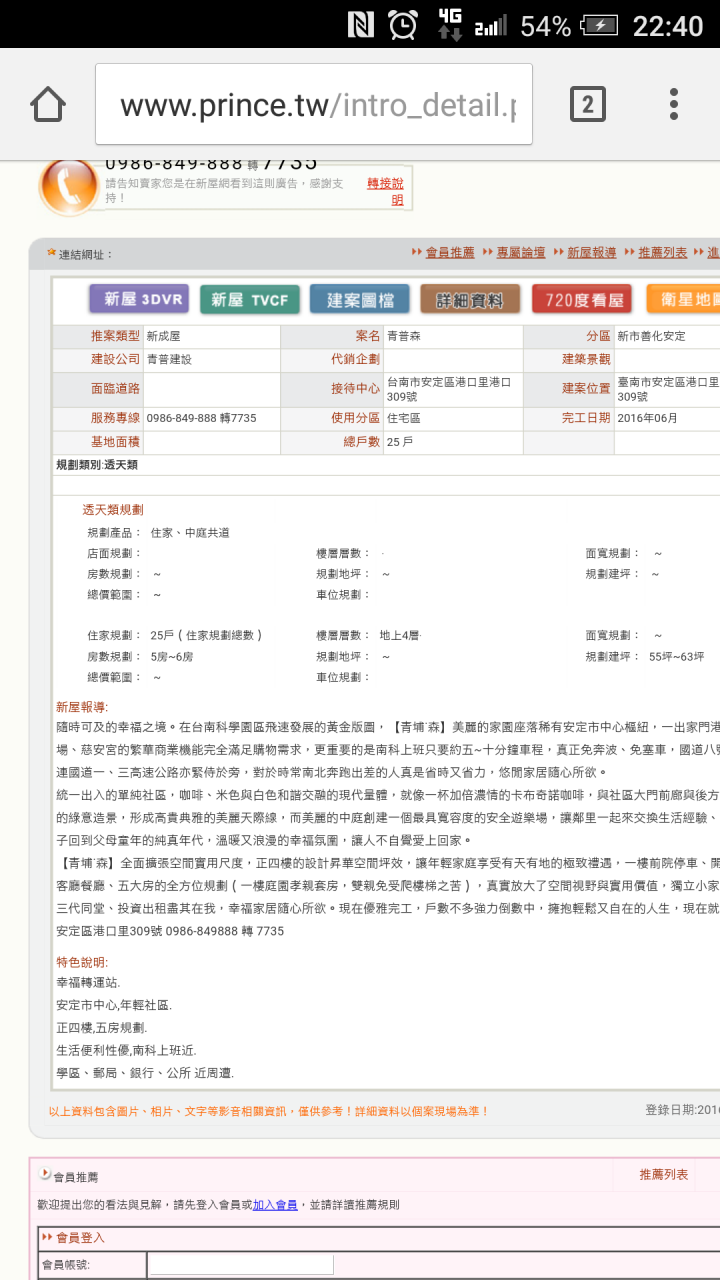Select the 新屋 TVCF button
The width and height of the screenshot is (720, 1280).
tap(250, 299)
